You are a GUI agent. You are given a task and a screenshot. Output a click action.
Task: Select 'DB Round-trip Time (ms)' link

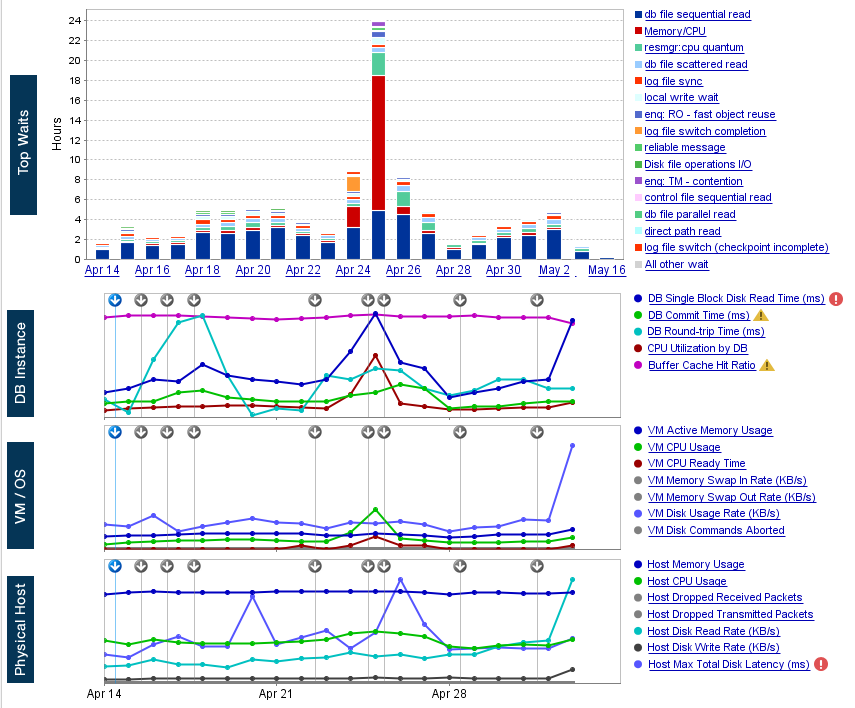coord(706,332)
